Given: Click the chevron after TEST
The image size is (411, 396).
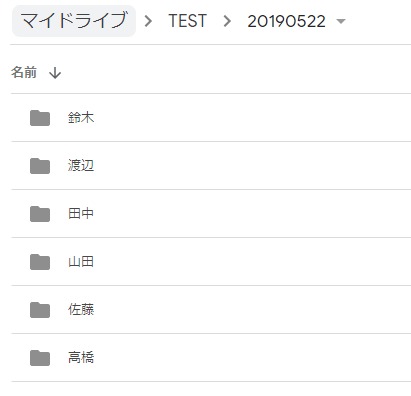Looking at the screenshot, I should click(227, 21).
